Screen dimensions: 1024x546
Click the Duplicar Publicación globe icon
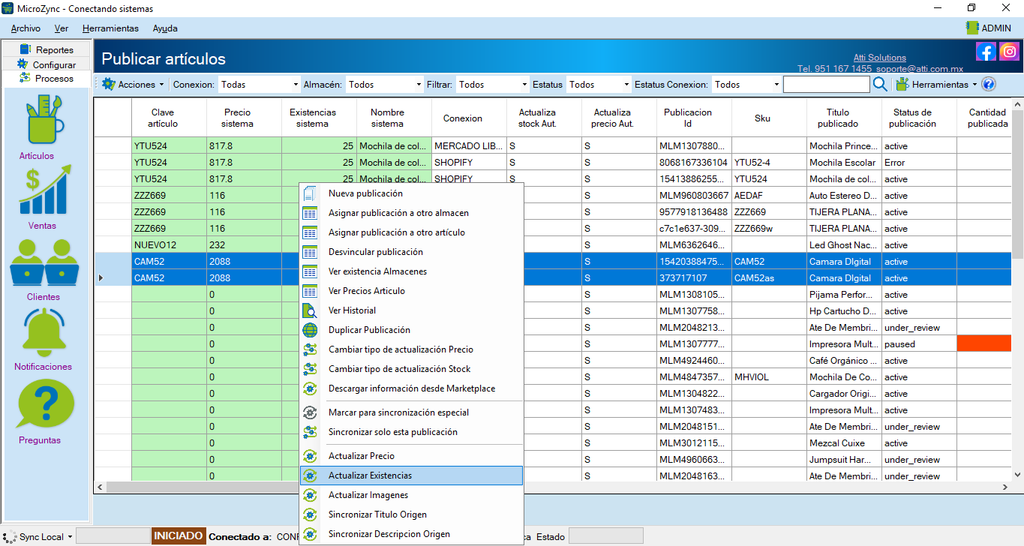coord(310,330)
